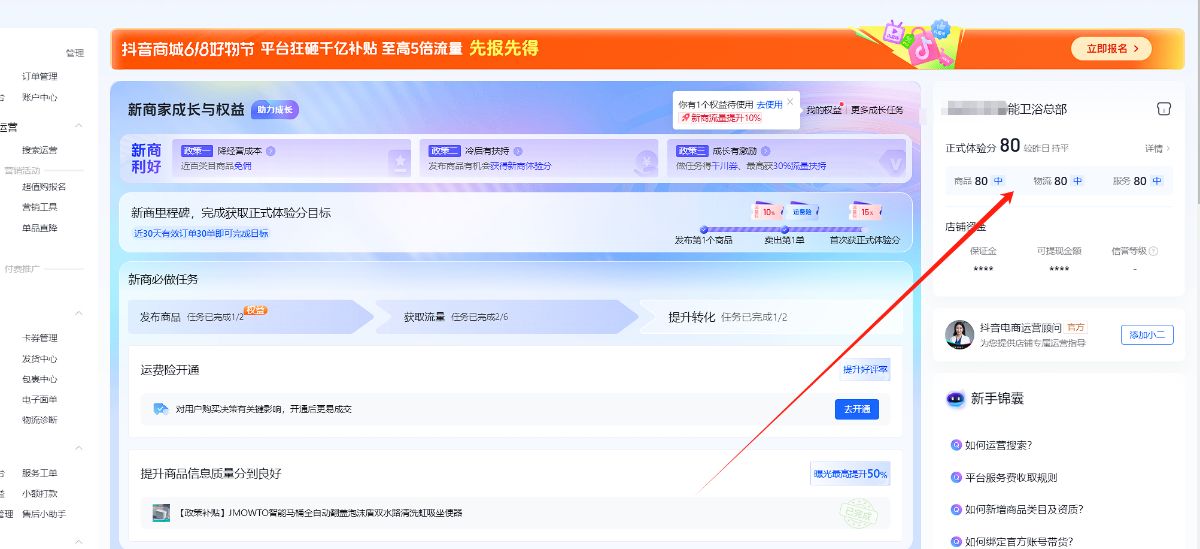This screenshot has height=549, width=1200.
Task: Click the 曝光最高提升50% tag
Action: pyautogui.click(x=850, y=473)
